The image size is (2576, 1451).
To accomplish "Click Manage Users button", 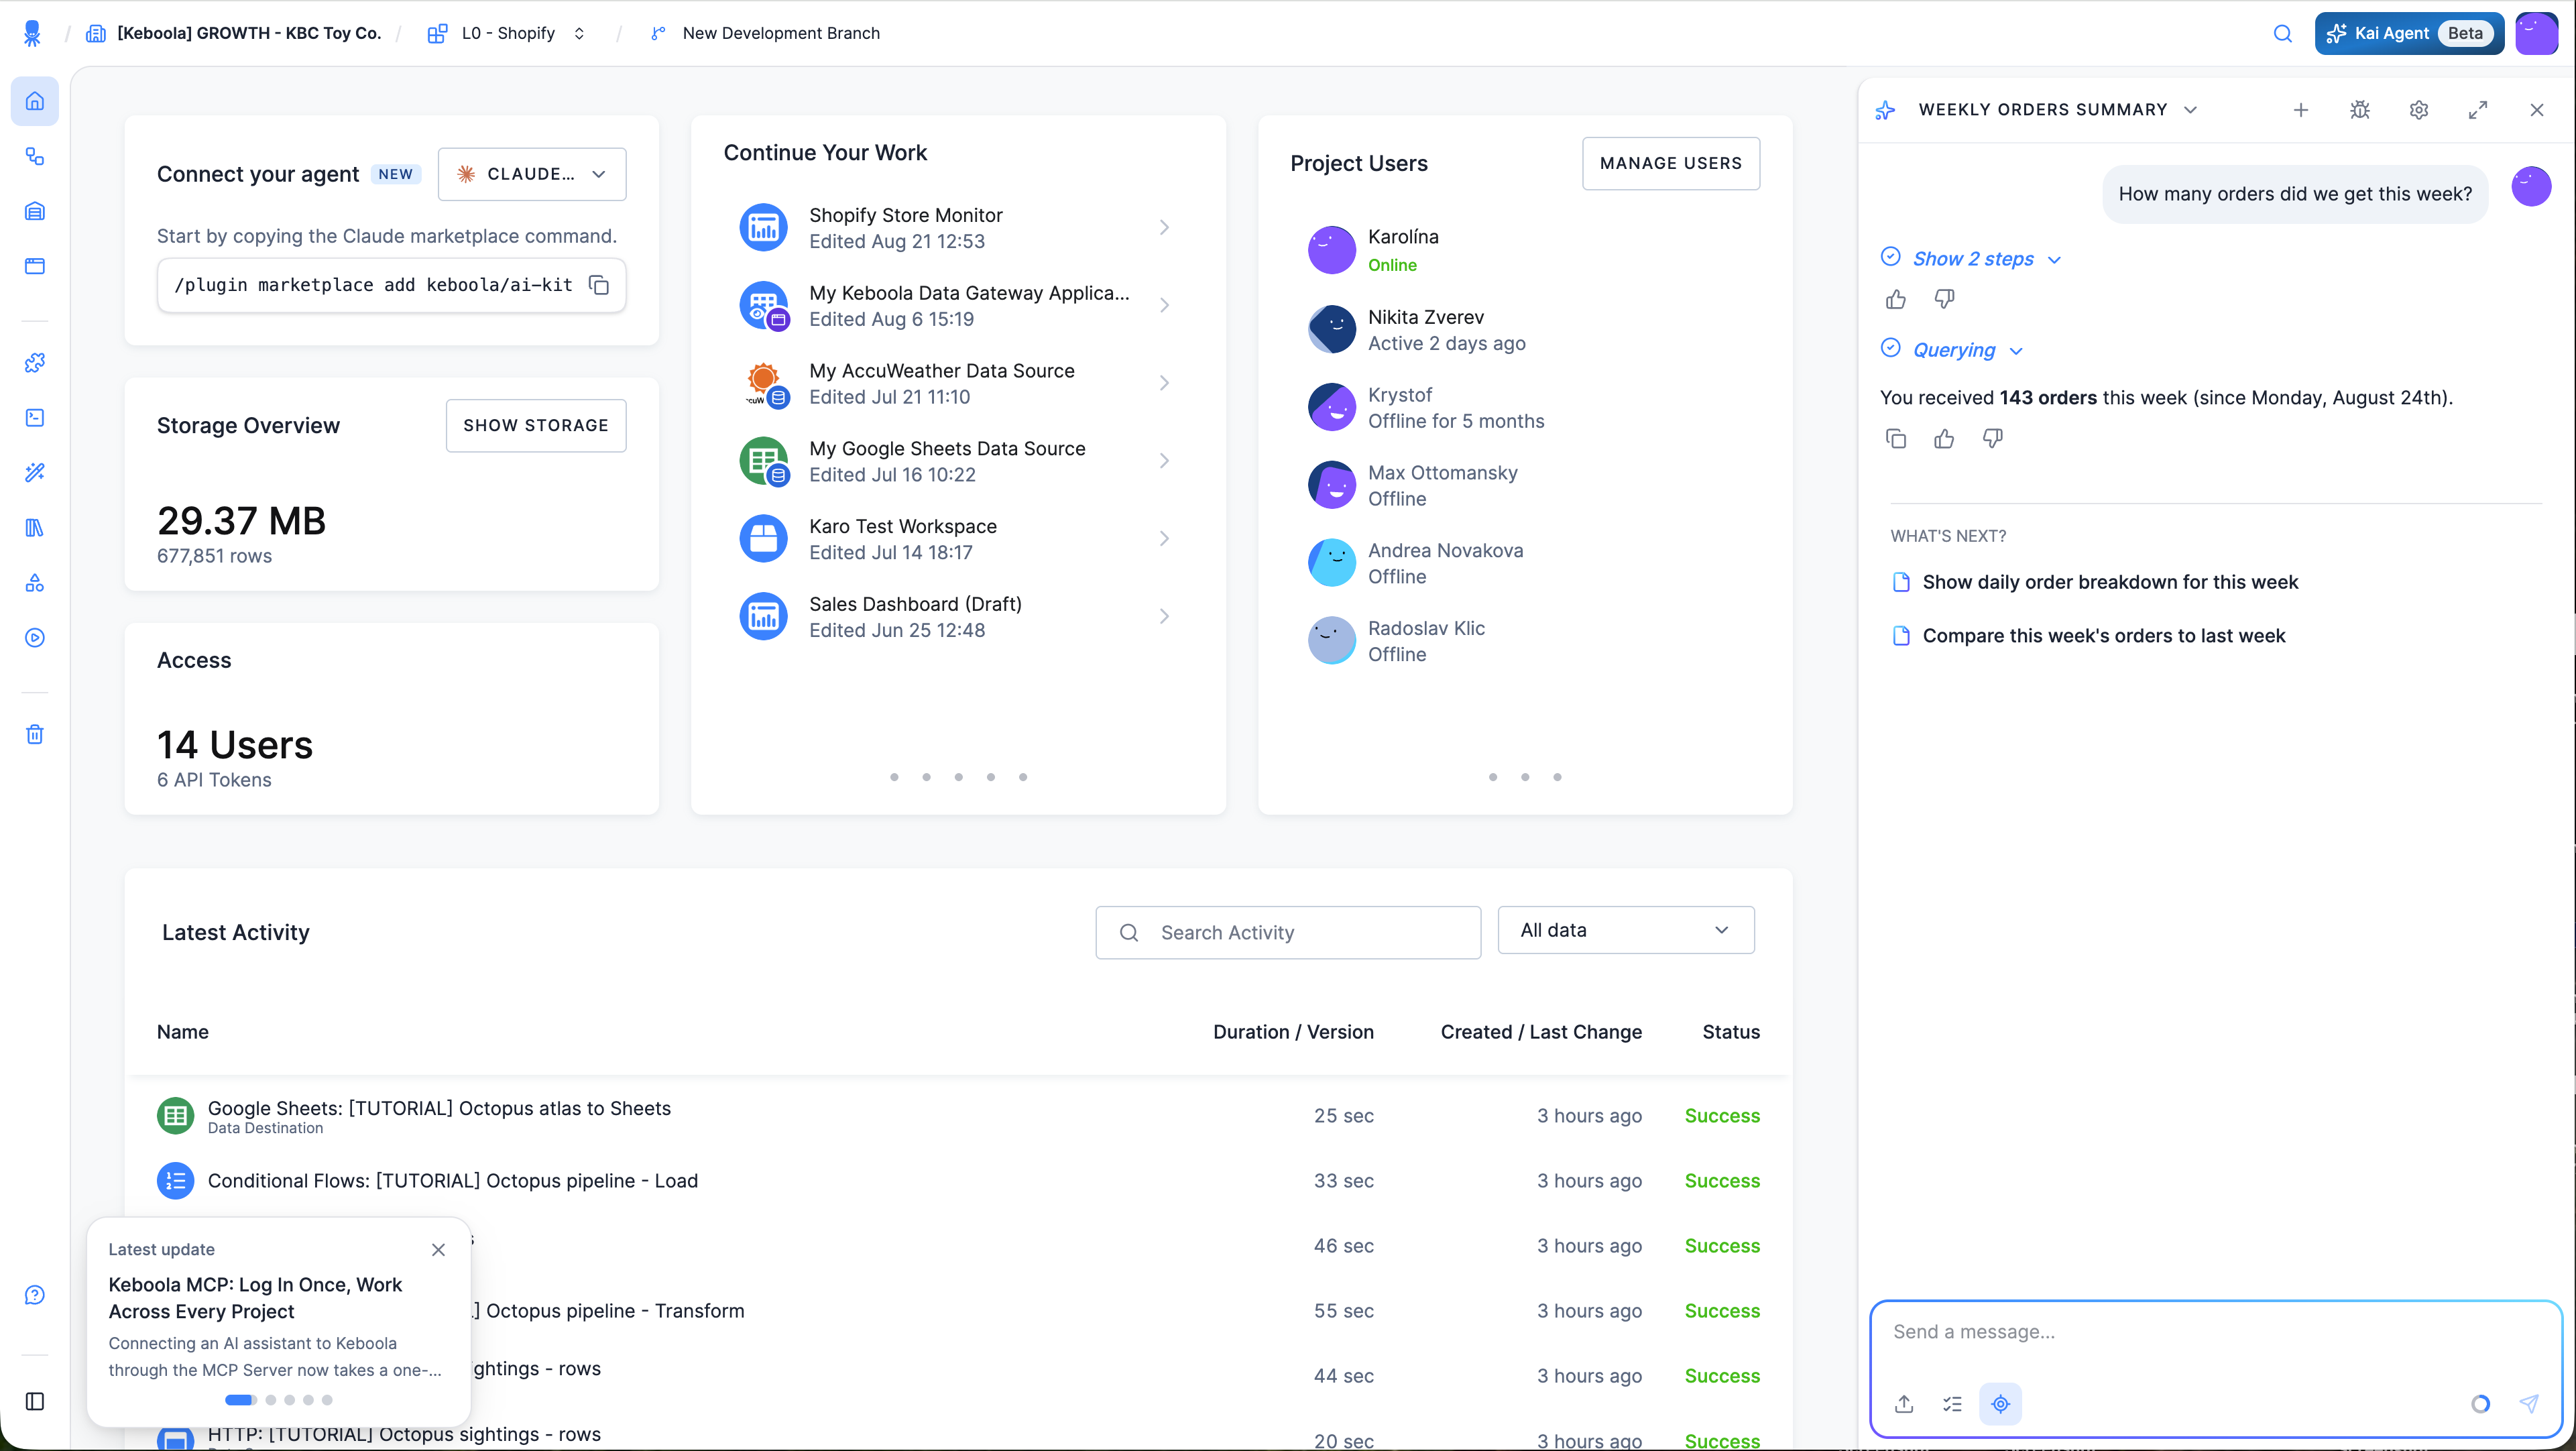I will point(1671,163).
